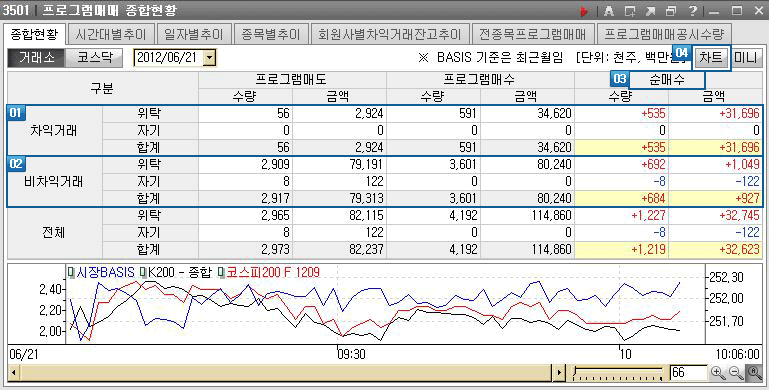
Task: Zoom in the chart with plus magnifier
Action: click(718, 373)
